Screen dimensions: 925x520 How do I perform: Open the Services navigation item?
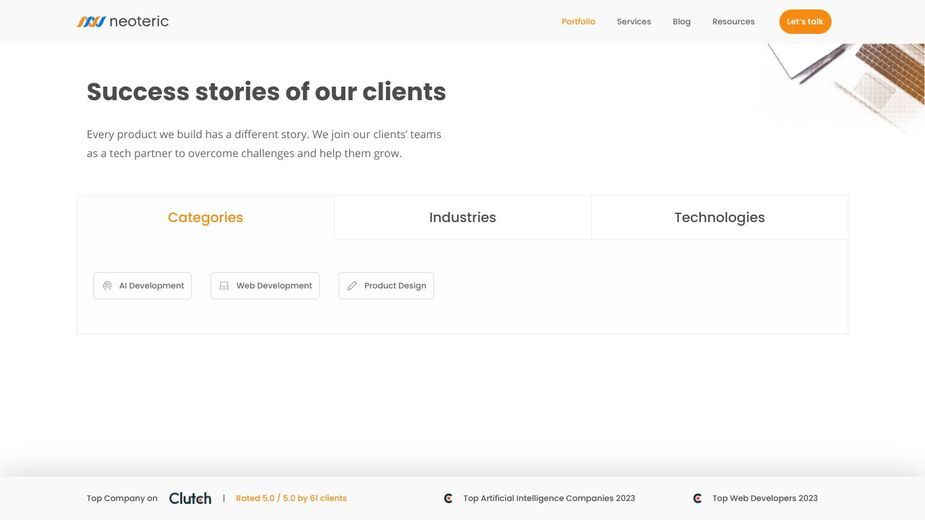click(x=634, y=21)
